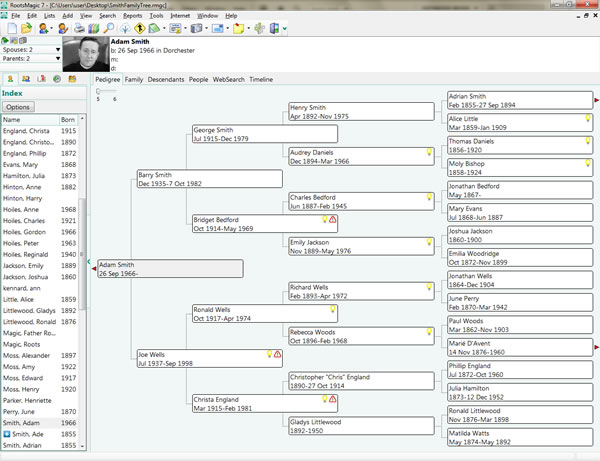
Task: Click Adam Smith's photo thumbnail
Action: point(86,54)
